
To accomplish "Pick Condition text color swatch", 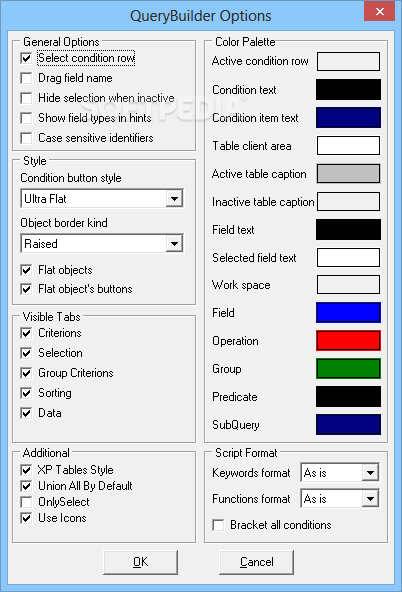I will coord(348,89).
